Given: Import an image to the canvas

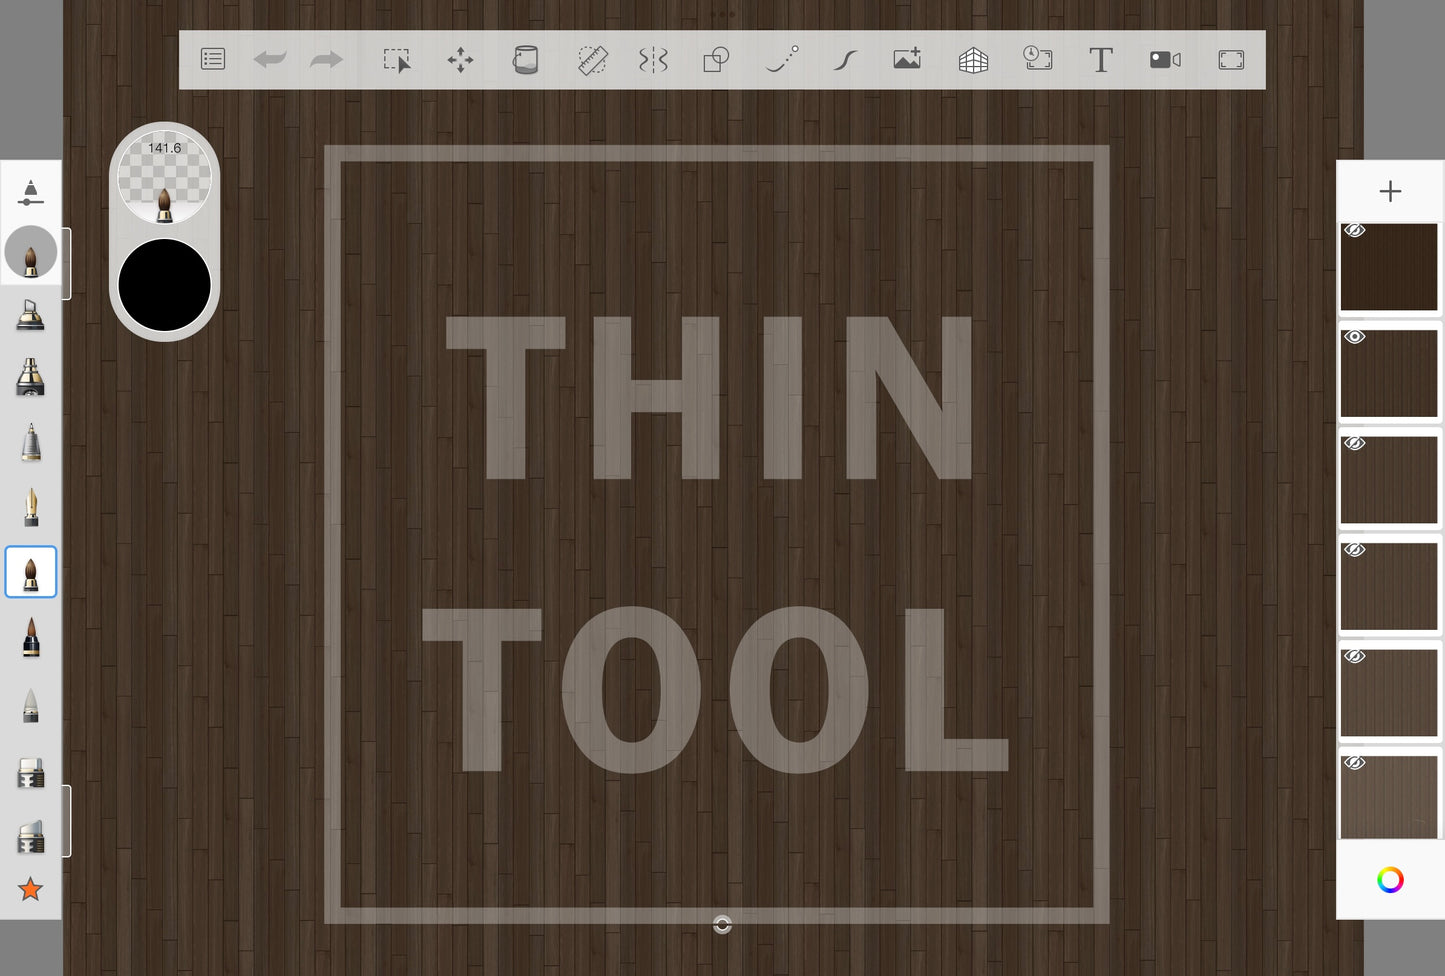Looking at the screenshot, I should [907, 60].
